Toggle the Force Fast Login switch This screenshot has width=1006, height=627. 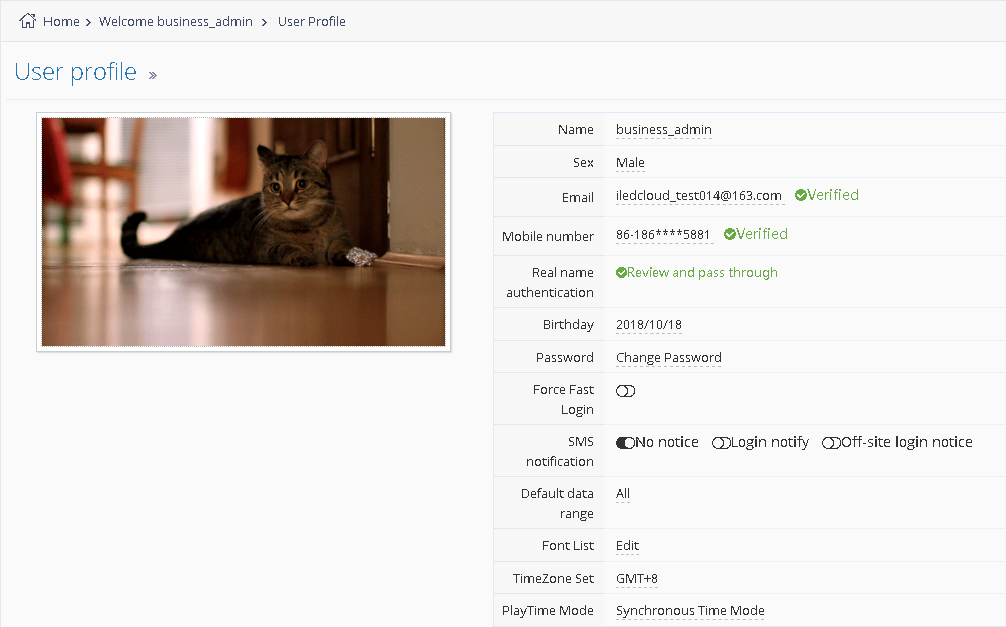(x=626, y=391)
